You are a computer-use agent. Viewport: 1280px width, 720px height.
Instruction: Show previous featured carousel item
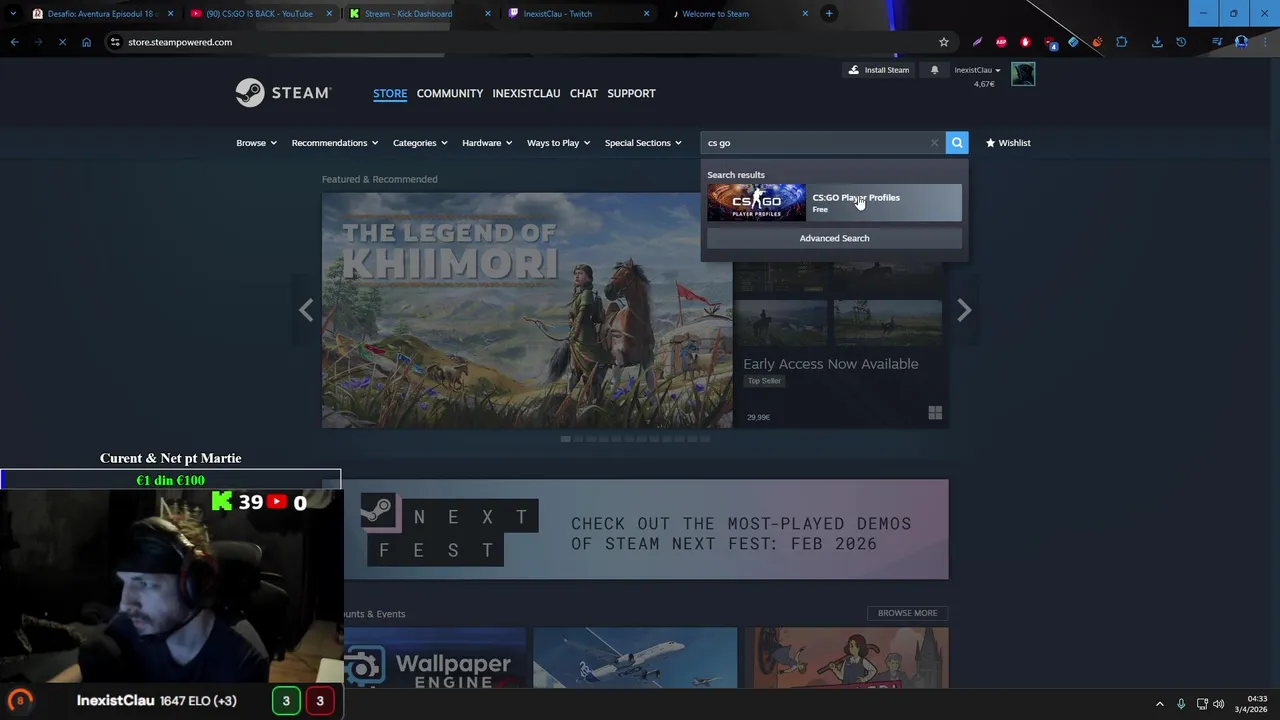306,310
